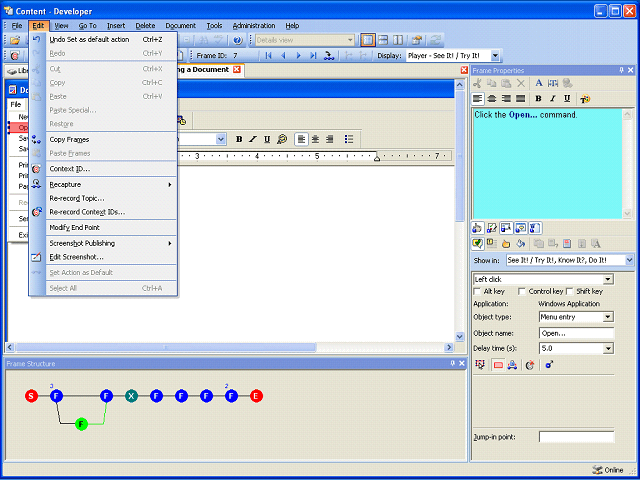Choose Re-record Context IDs... entry
The image size is (640, 480).
coord(103,212)
